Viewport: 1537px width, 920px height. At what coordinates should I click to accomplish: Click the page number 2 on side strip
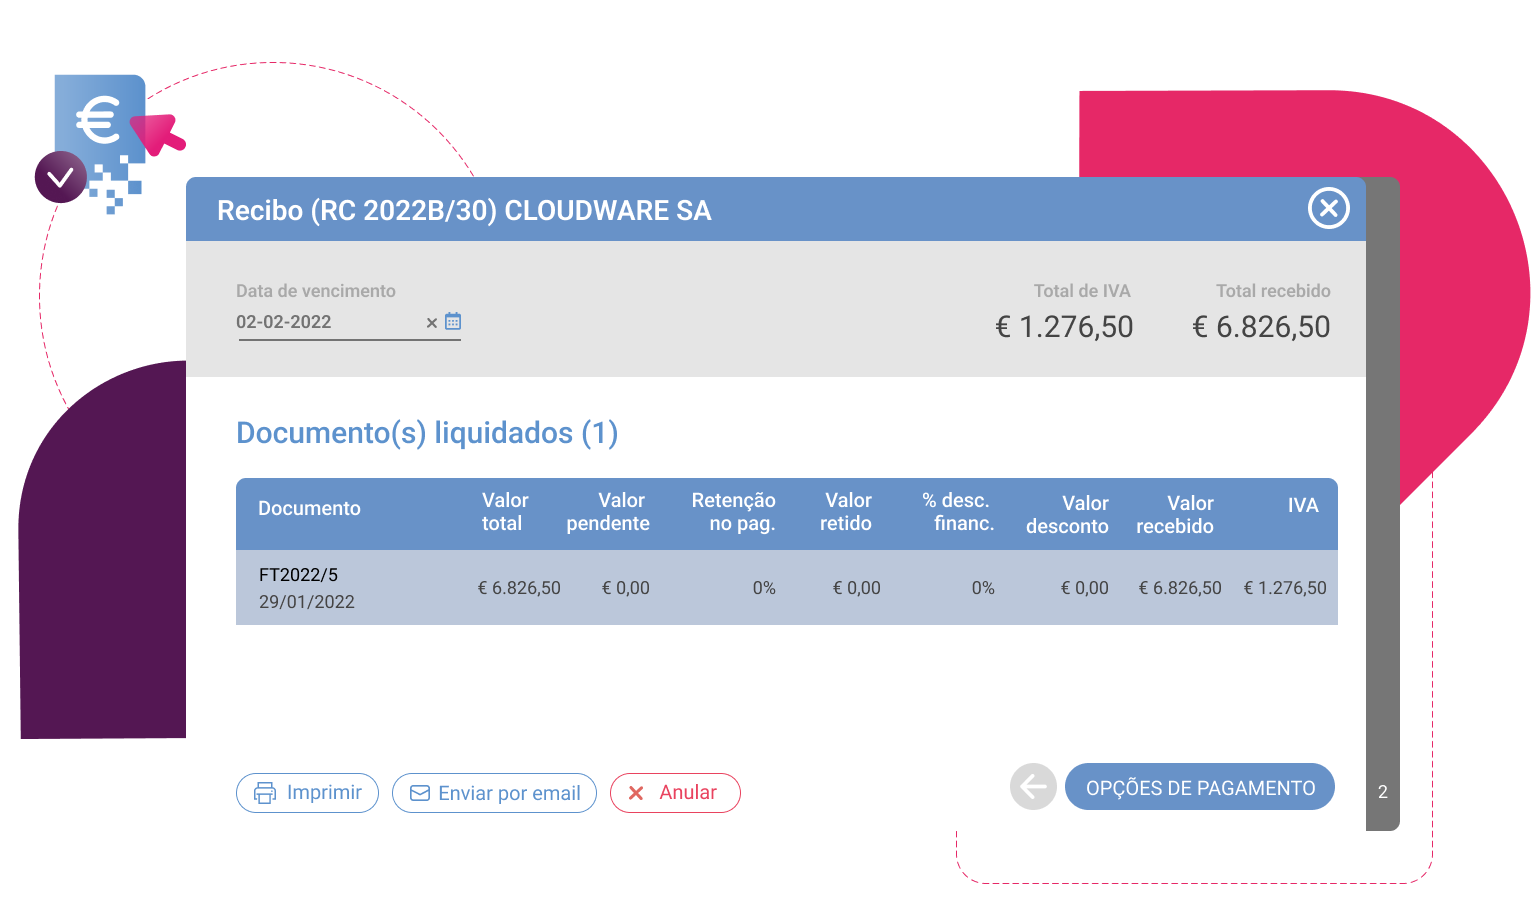[1382, 792]
